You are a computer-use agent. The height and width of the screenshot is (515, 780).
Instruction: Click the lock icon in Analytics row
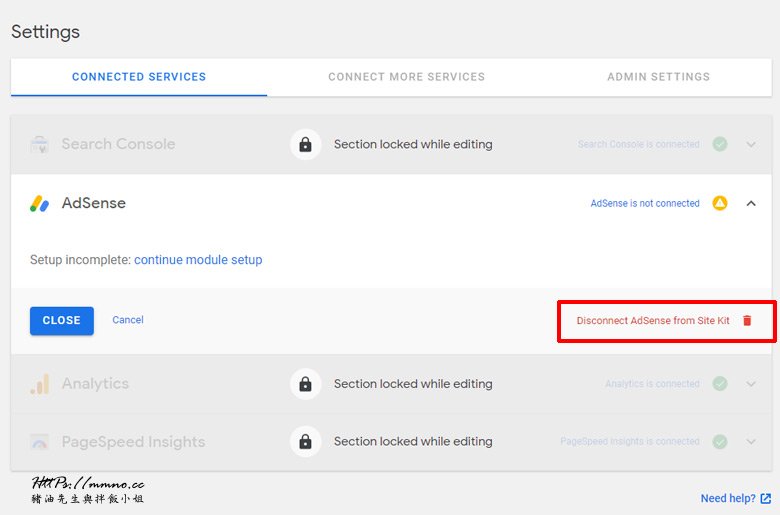[x=305, y=384]
